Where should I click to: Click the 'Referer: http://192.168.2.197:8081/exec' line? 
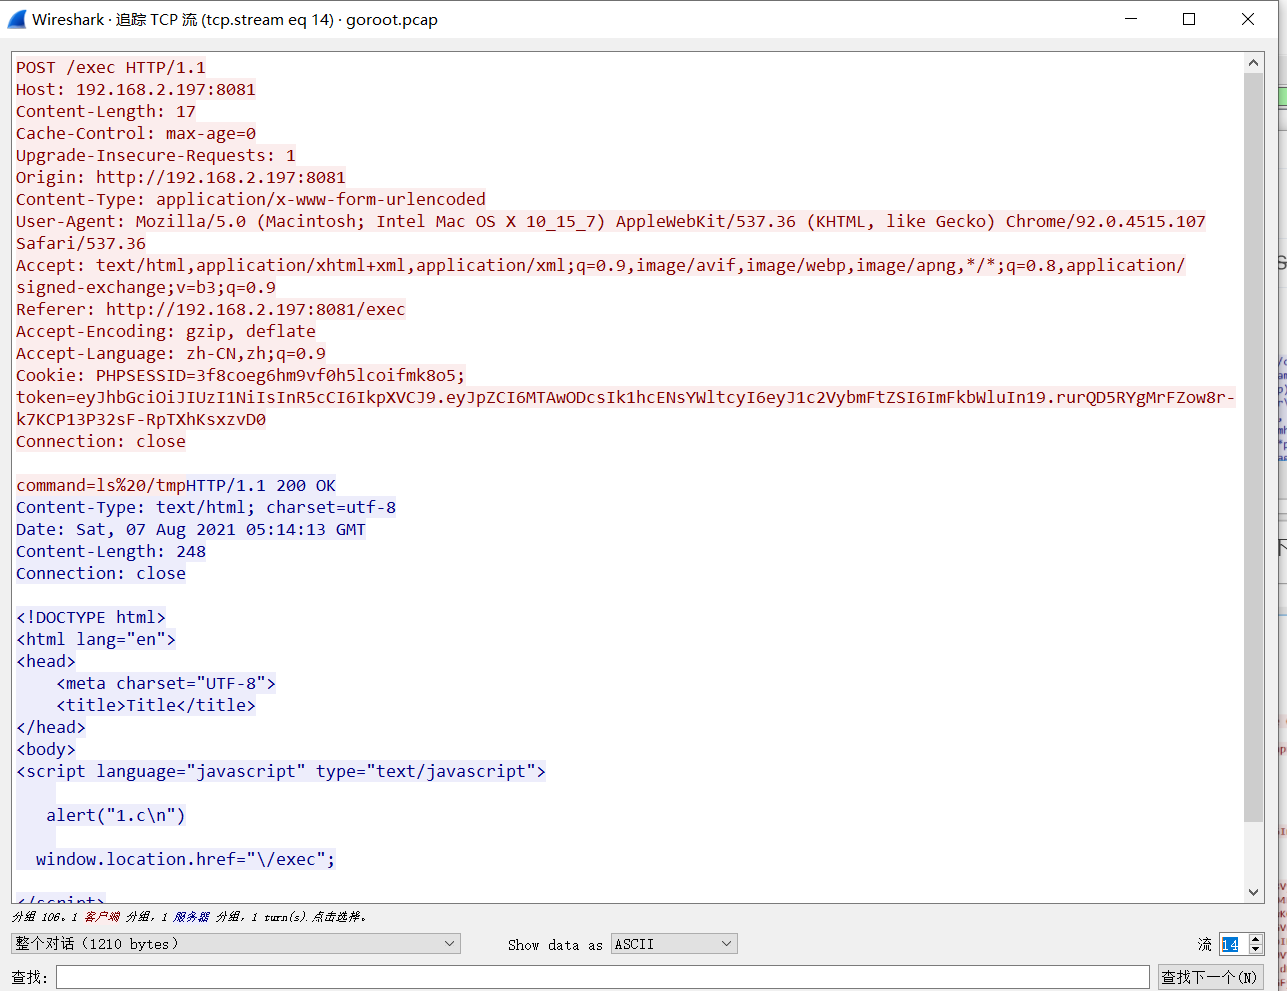pos(211,310)
